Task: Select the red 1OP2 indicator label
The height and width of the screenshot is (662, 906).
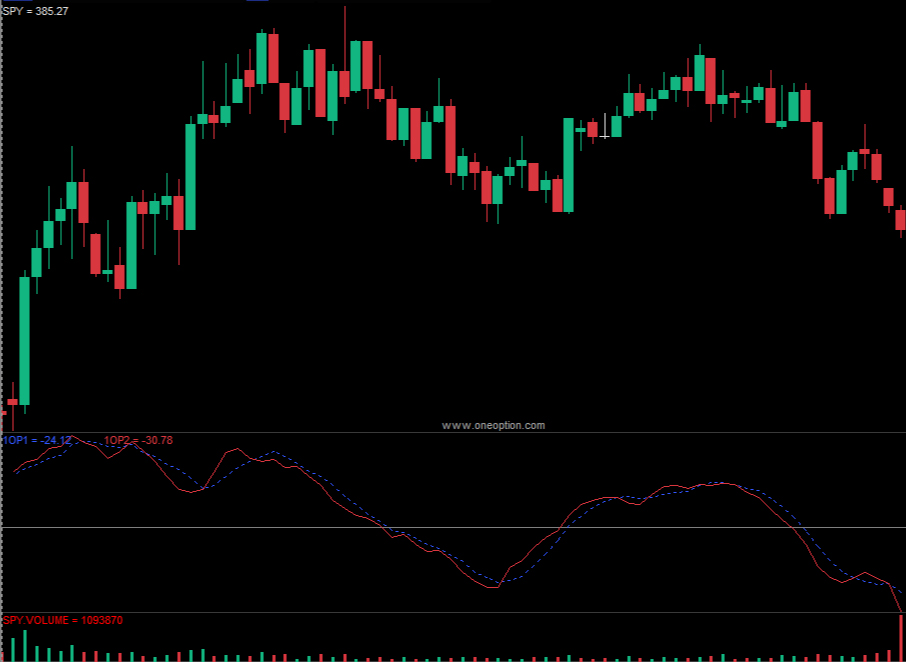Action: coord(138,440)
